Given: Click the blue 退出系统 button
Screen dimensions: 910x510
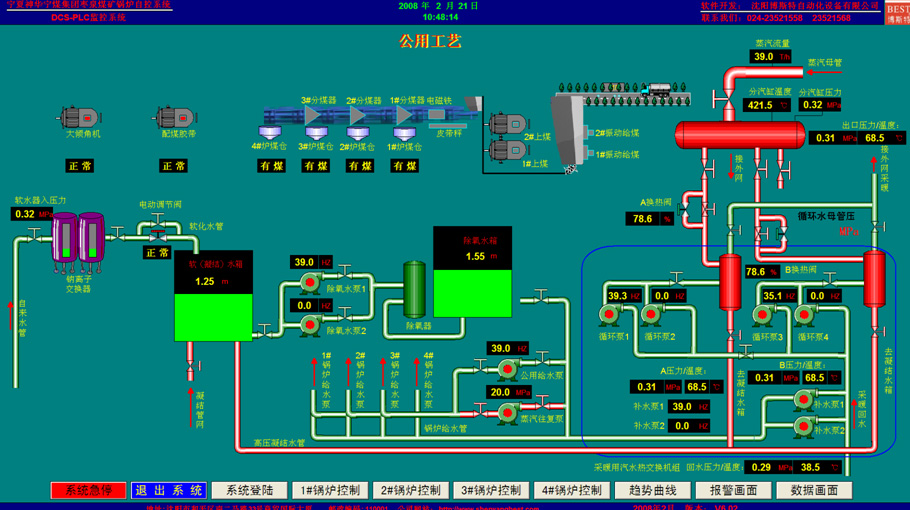Looking at the screenshot, I should [x=168, y=490].
